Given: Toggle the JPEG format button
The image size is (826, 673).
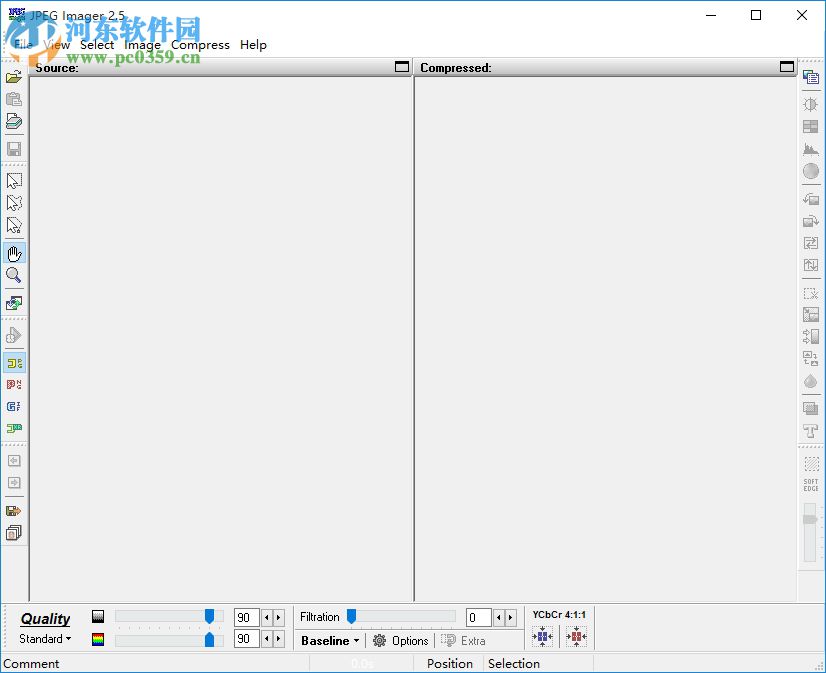Looking at the screenshot, I should 14,363.
